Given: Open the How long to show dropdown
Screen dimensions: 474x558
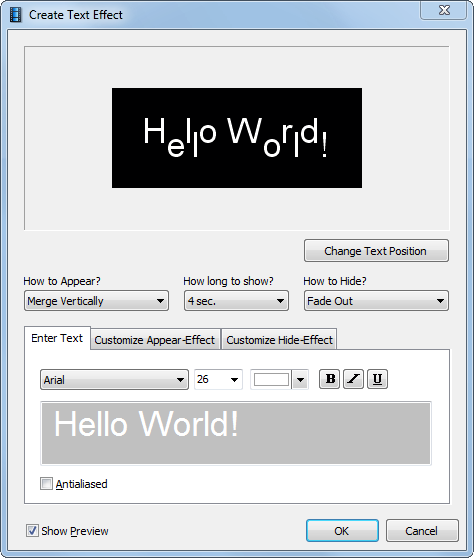Looking at the screenshot, I should (236, 301).
